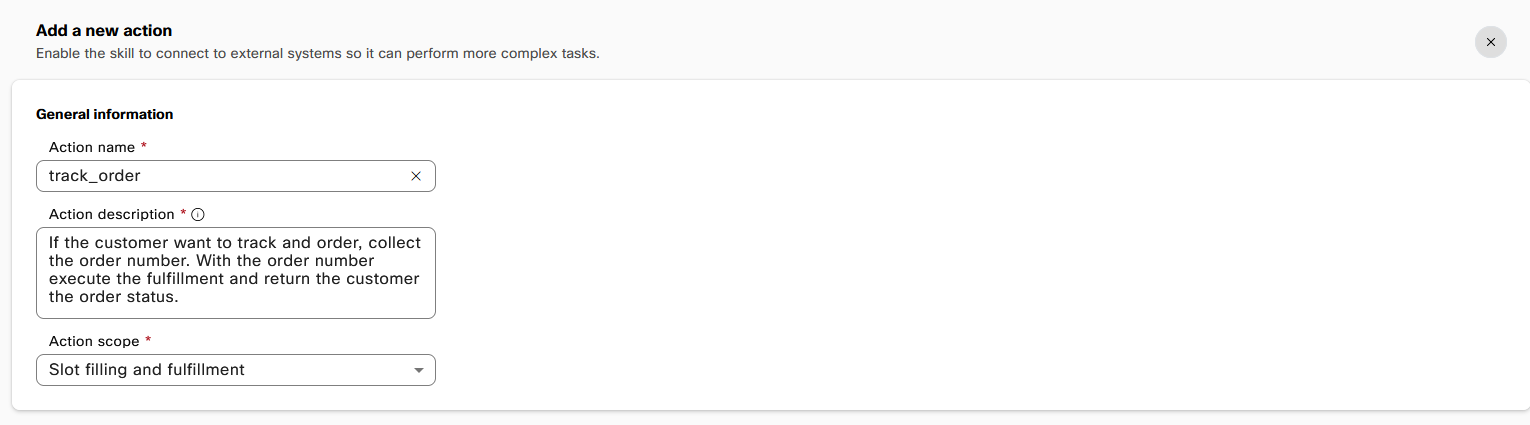Image resolution: width=1530 pixels, height=425 pixels.
Task: Click the Action scope label
Action: pyautogui.click(x=94, y=341)
